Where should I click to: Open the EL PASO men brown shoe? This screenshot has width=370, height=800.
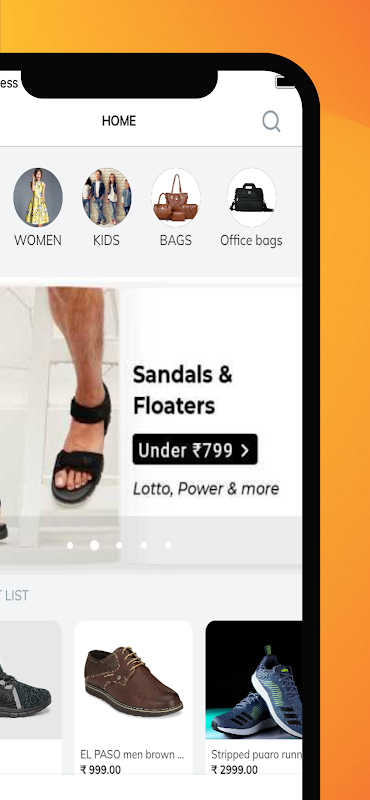[x=134, y=698]
